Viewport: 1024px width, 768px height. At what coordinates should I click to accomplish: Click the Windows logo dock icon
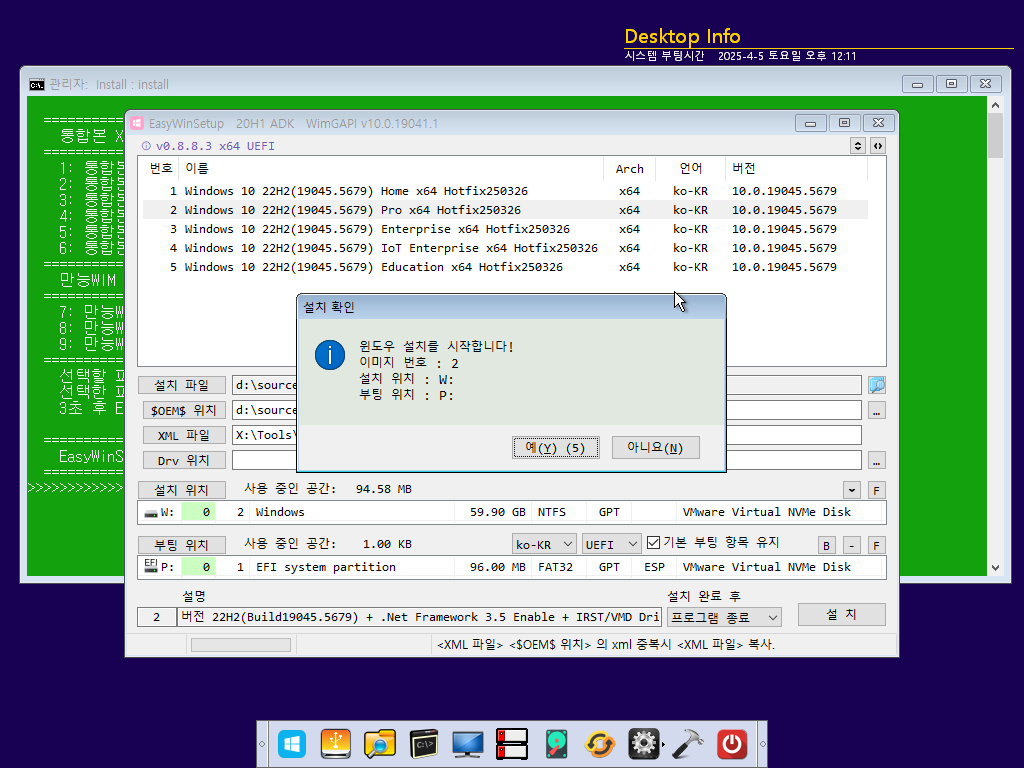click(292, 744)
